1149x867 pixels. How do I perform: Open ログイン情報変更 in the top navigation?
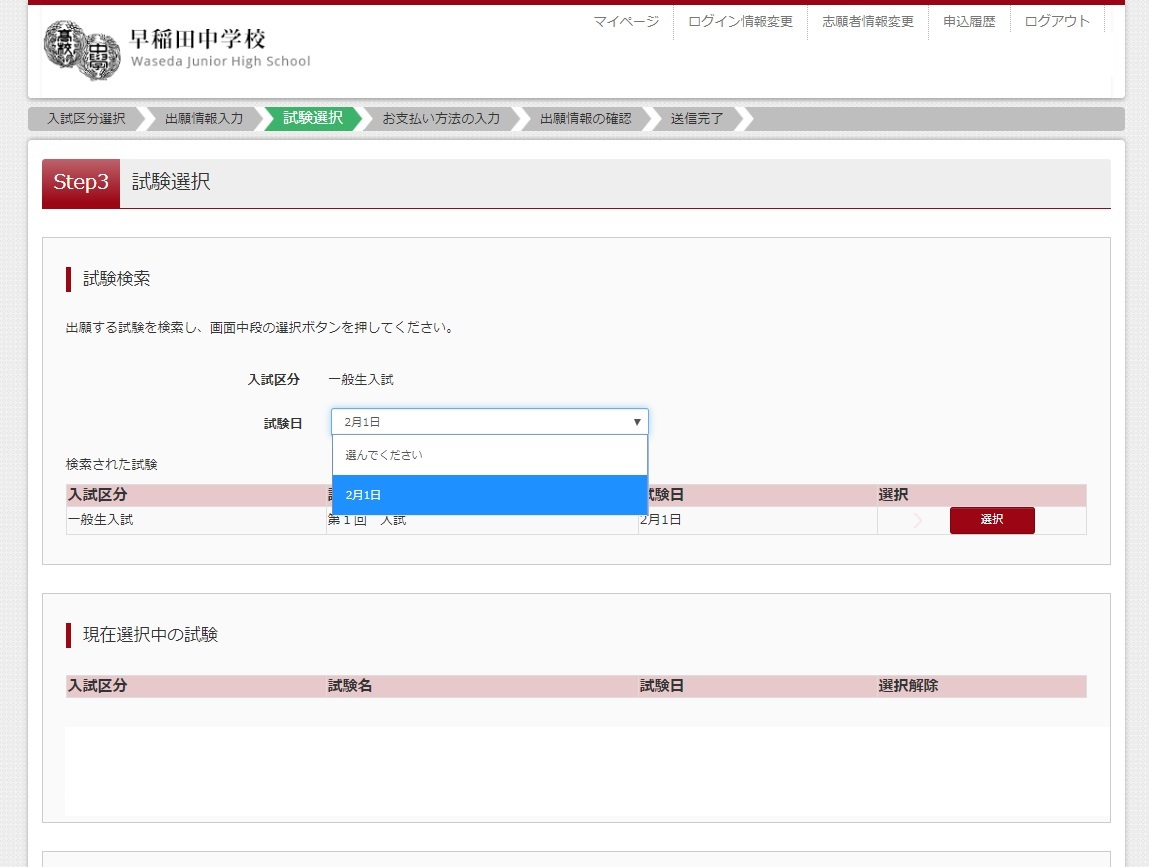coord(740,21)
